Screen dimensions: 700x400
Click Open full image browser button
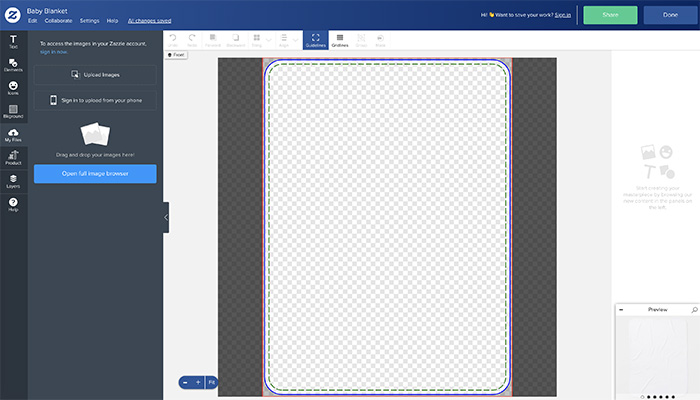click(95, 174)
